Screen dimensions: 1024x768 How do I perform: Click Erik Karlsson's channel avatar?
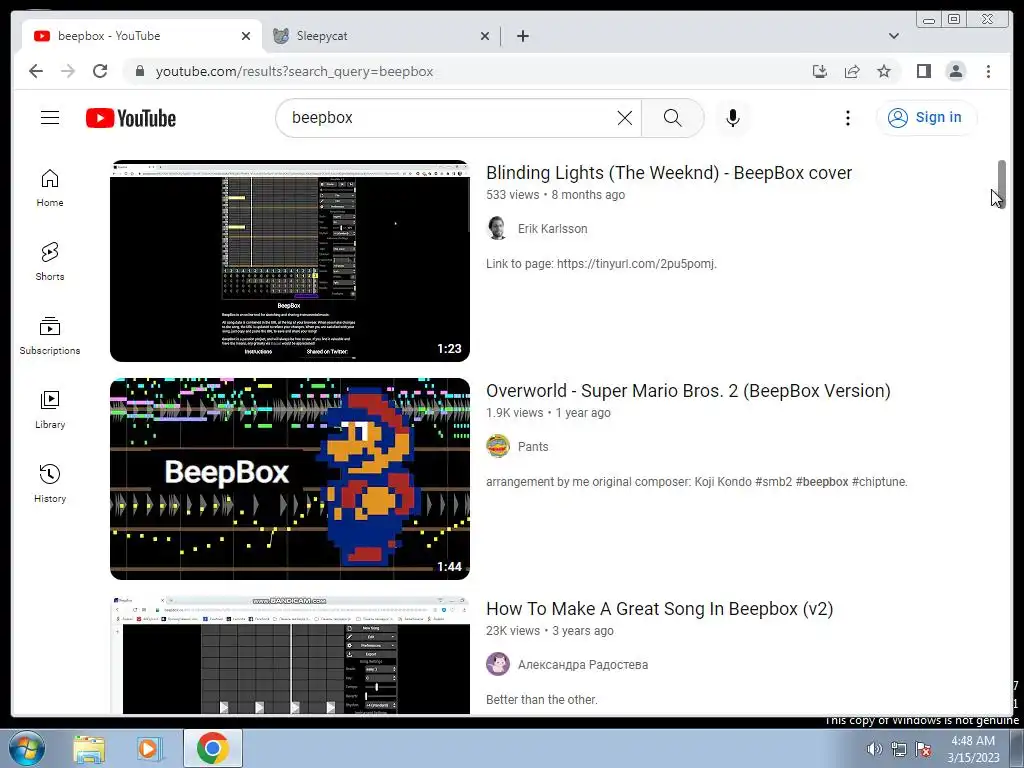[x=498, y=229]
